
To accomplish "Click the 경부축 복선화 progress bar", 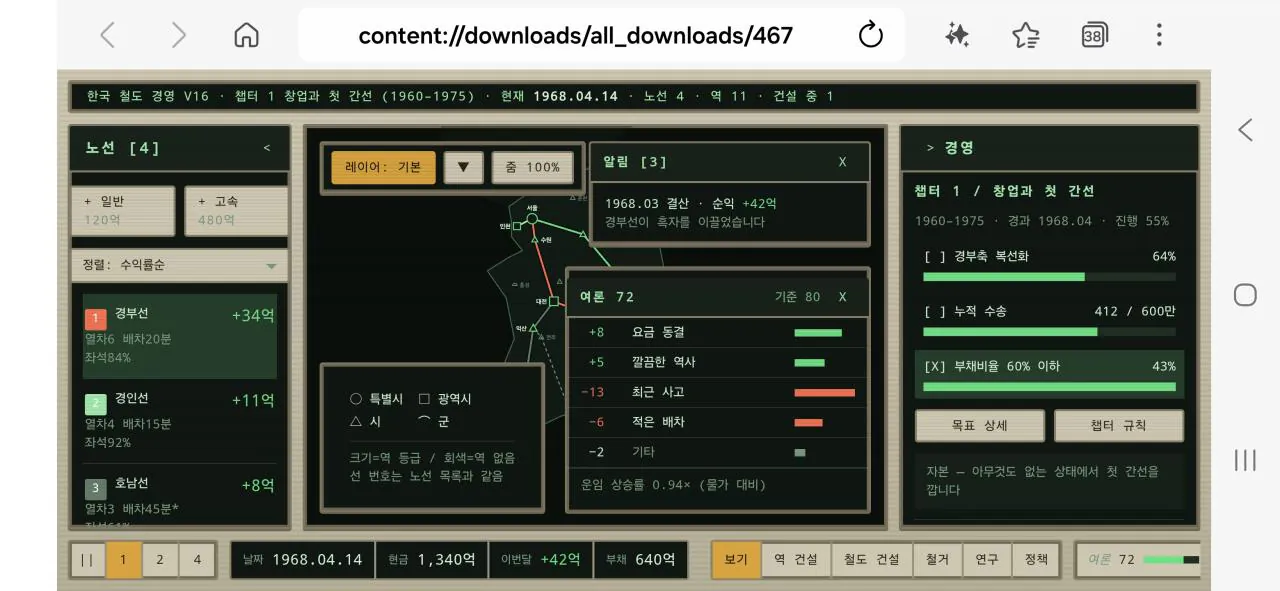I will [x=1049, y=277].
